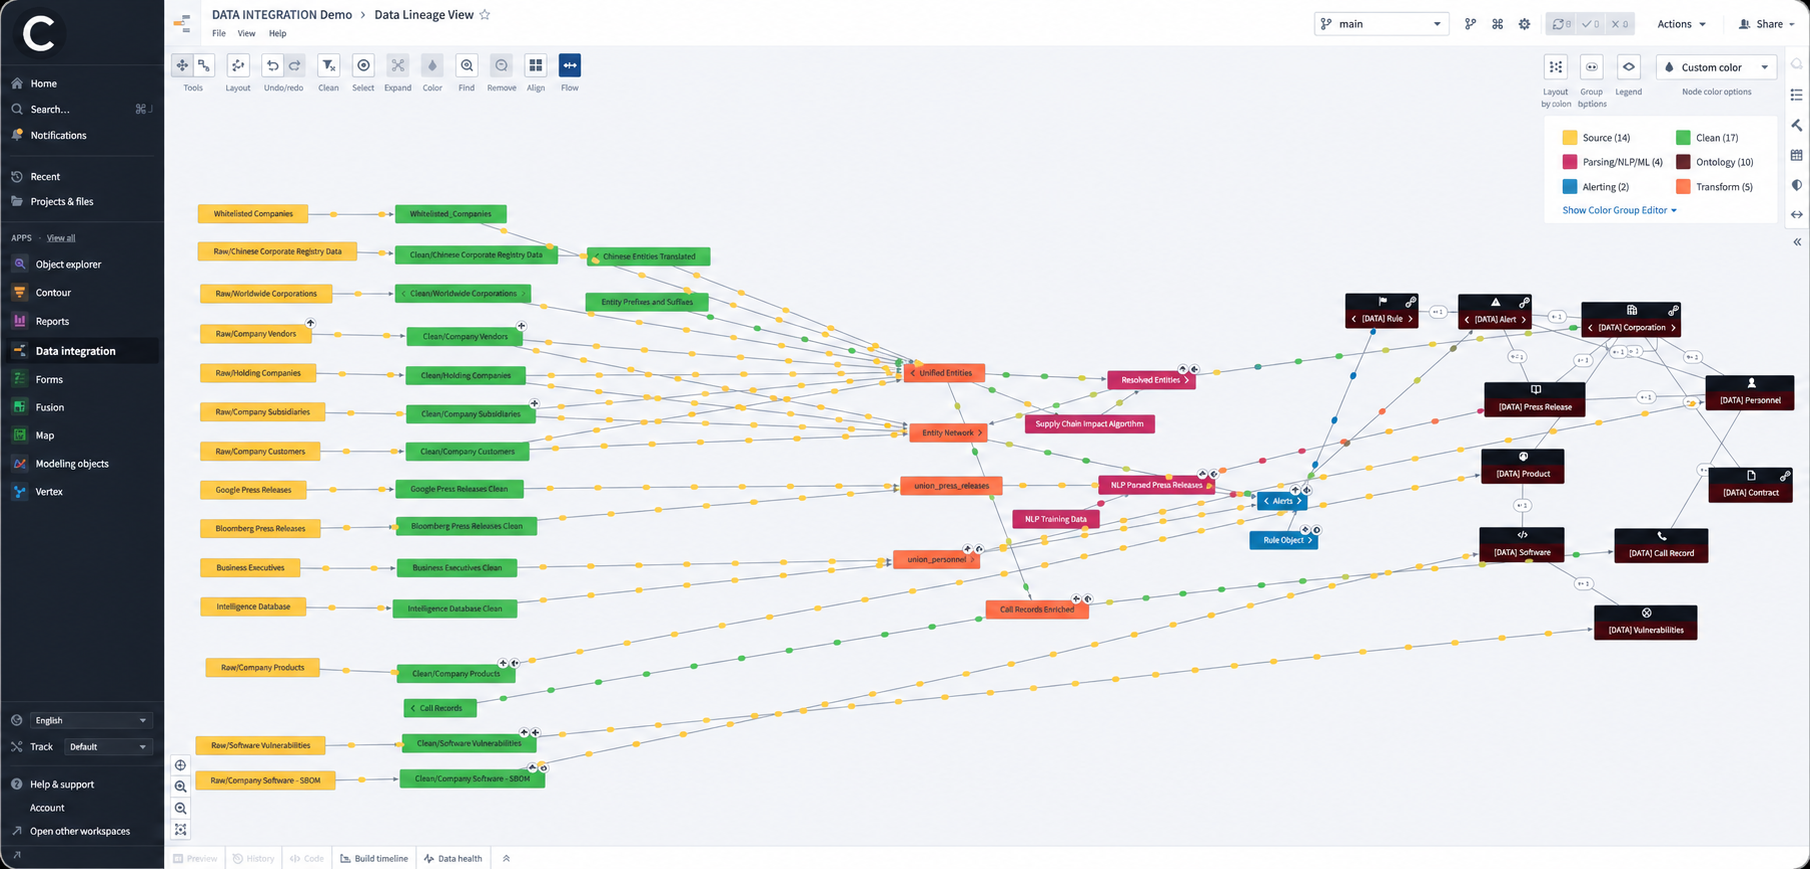Click the Search field in sidebar
1810x869 pixels.
(x=80, y=109)
